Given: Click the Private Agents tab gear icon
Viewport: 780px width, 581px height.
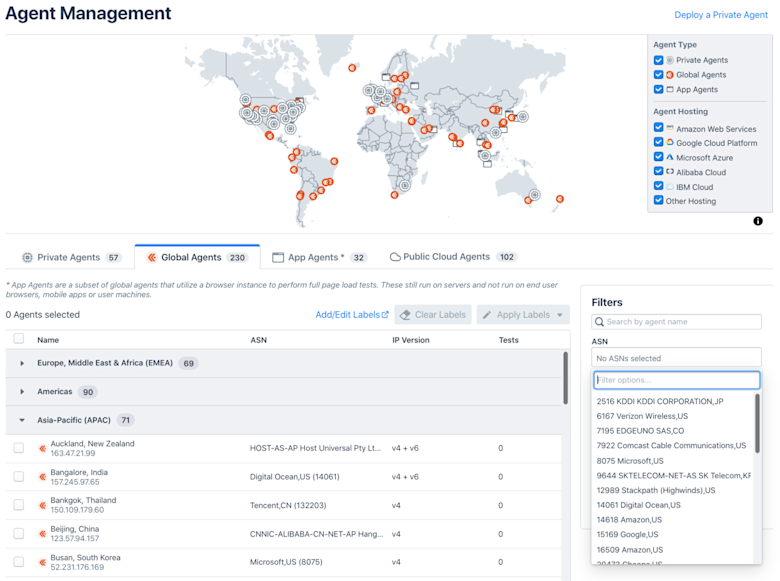Looking at the screenshot, I should [x=27, y=257].
